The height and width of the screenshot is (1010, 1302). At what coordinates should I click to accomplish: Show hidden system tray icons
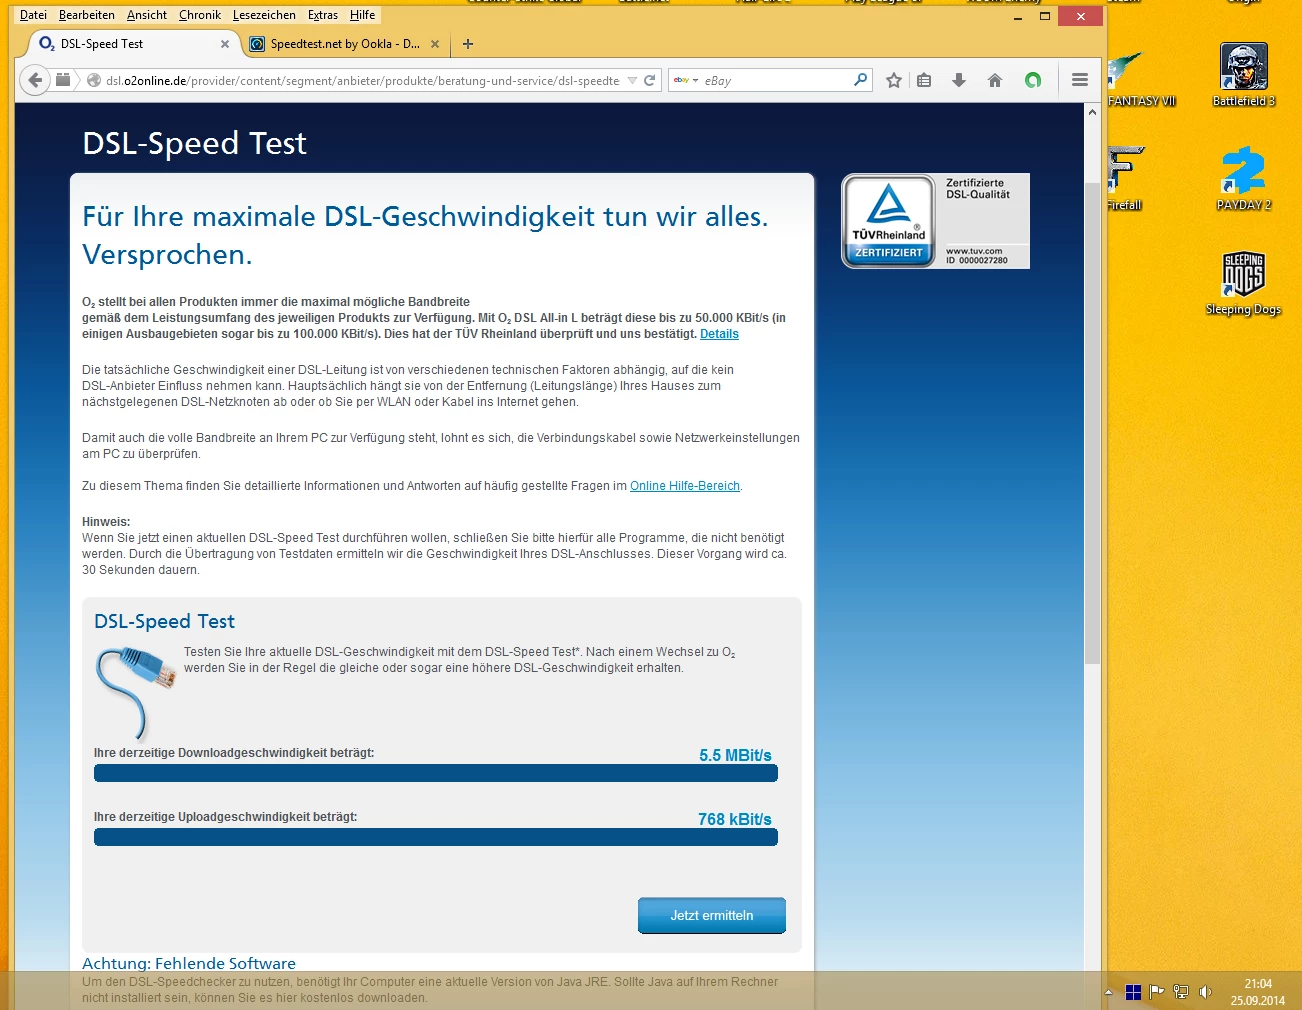1108,992
